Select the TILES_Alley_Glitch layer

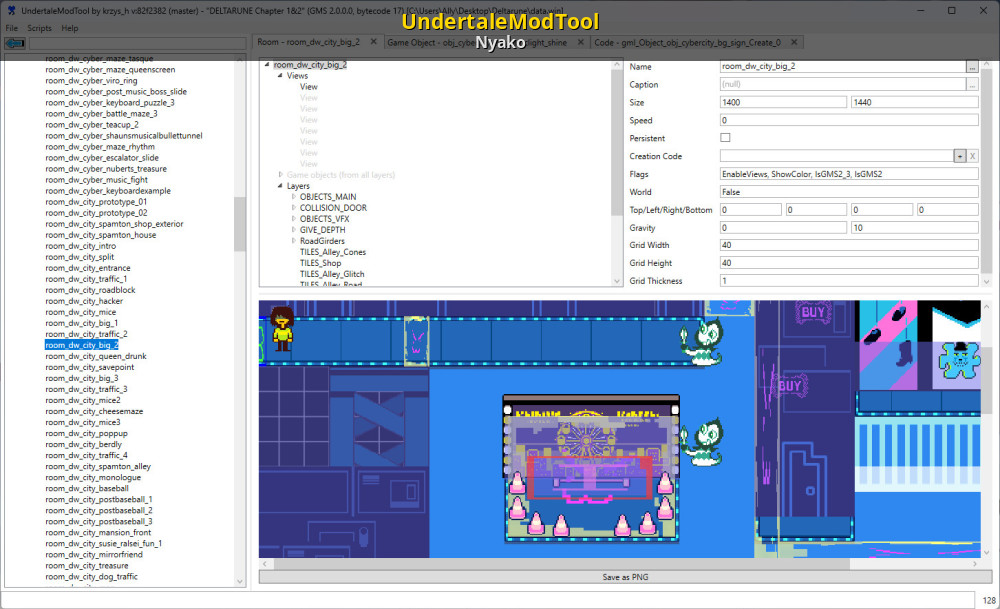[332, 274]
